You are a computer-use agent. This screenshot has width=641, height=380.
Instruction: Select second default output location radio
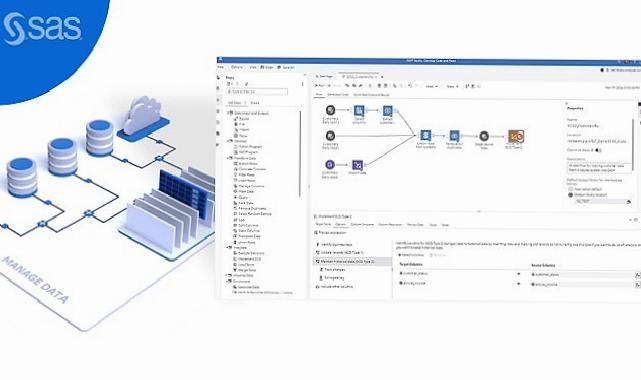click(x=571, y=195)
